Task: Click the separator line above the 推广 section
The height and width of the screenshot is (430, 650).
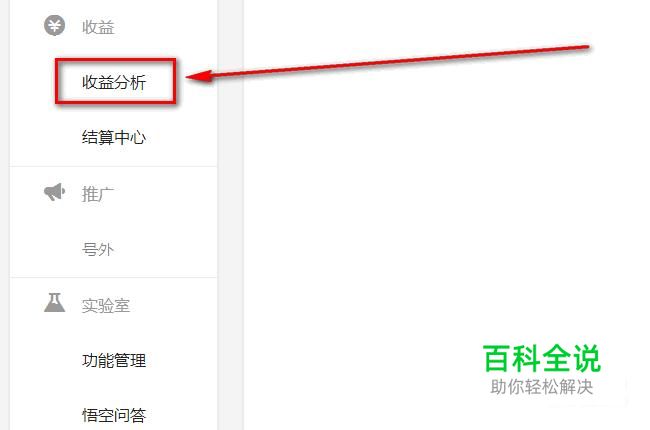Action: pos(114,167)
